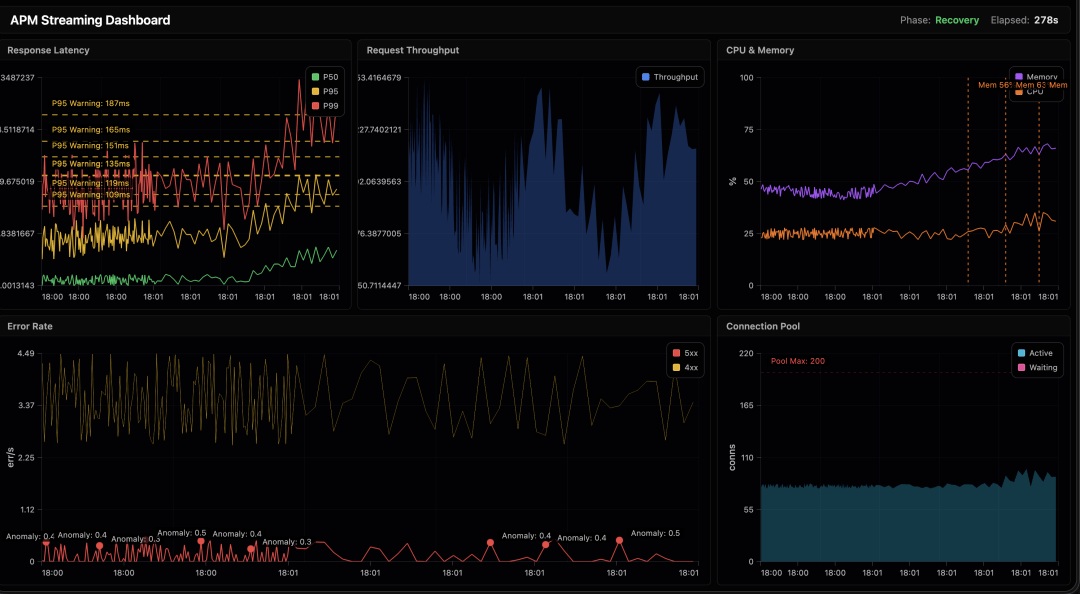Click the red 5xx legend icon
Image resolution: width=1080 pixels, height=594 pixels.
pyautogui.click(x=677, y=353)
